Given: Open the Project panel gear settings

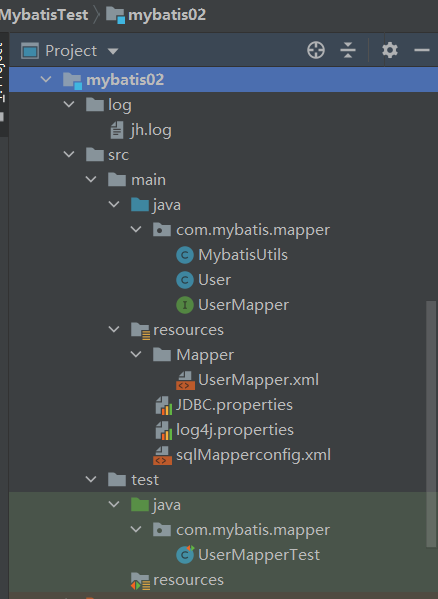Looking at the screenshot, I should 390,50.
